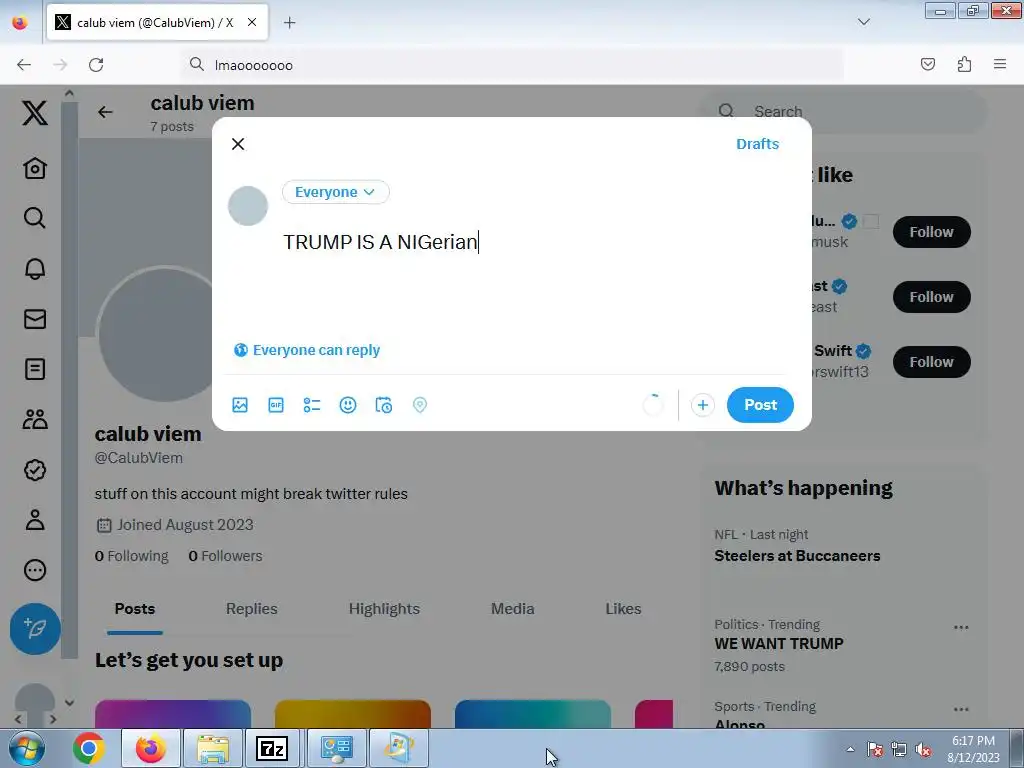Open Lists in the sidebar
The image size is (1024, 768).
tap(35, 369)
